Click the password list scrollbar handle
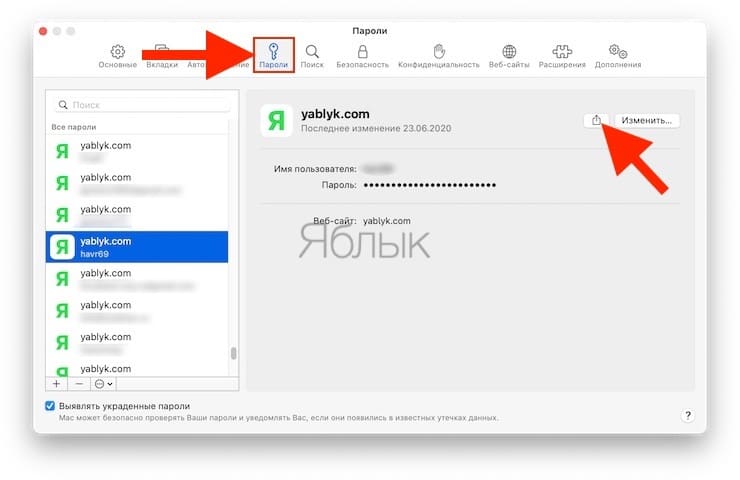The image size is (740, 480). point(234,353)
